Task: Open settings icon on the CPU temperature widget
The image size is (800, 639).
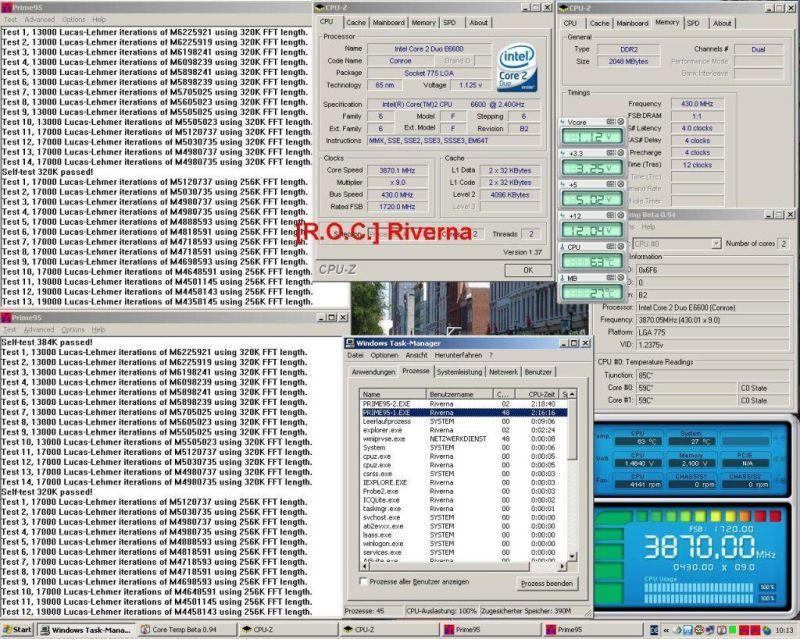Action: click(x=611, y=247)
